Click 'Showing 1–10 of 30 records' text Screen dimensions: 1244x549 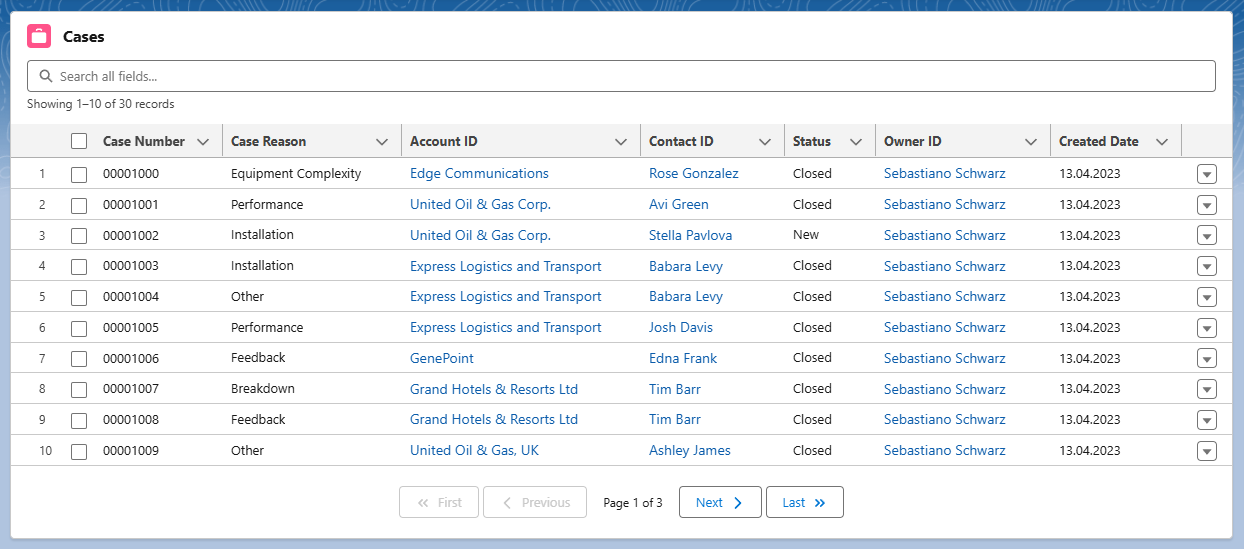point(101,104)
